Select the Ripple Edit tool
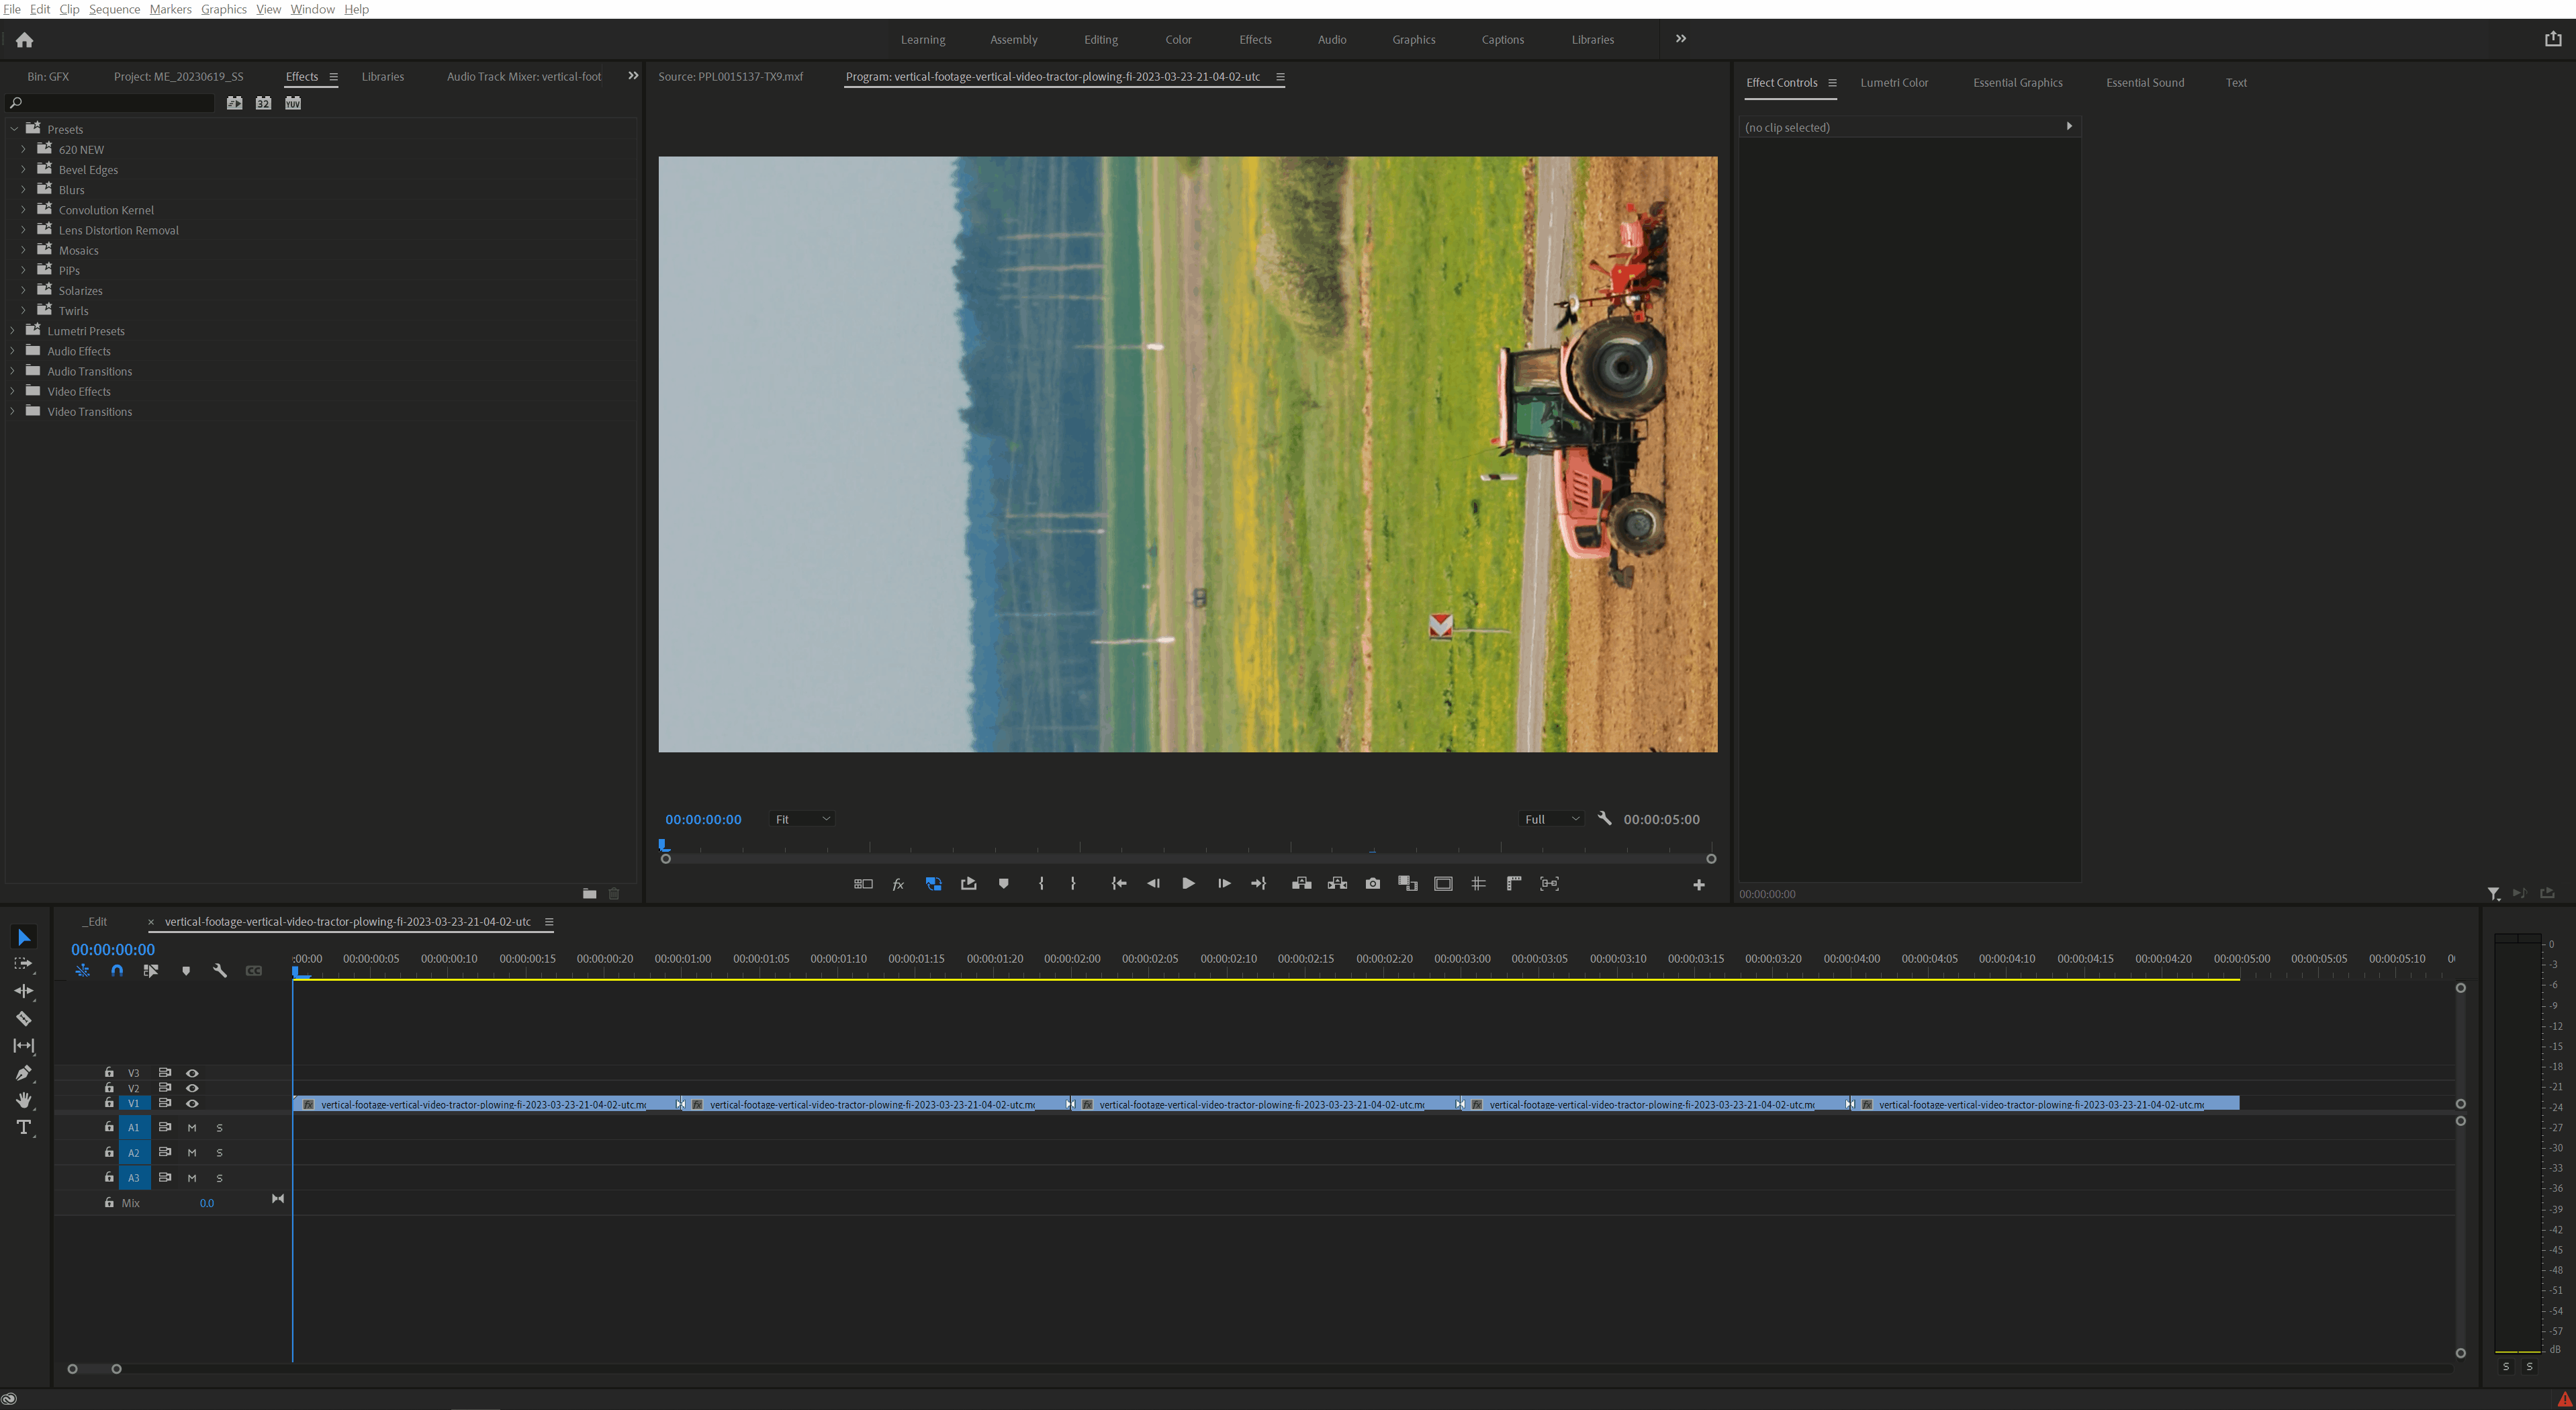Viewport: 2576px width, 1410px height. click(x=24, y=991)
